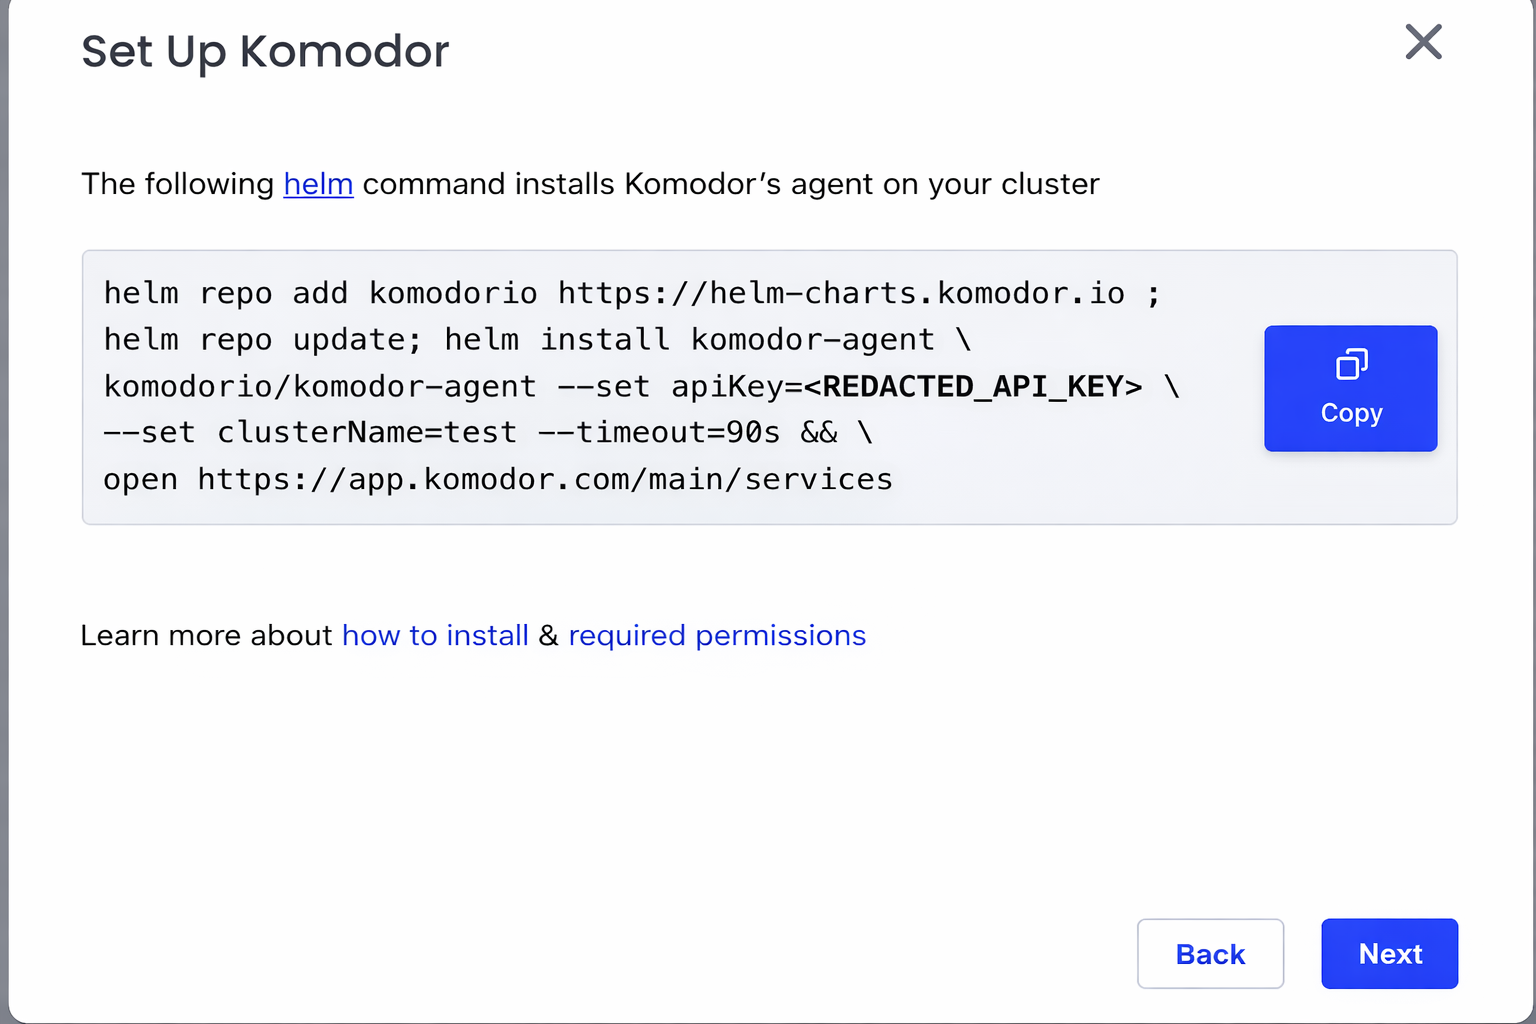Click the clusterName=test parameter in the command

point(367,433)
